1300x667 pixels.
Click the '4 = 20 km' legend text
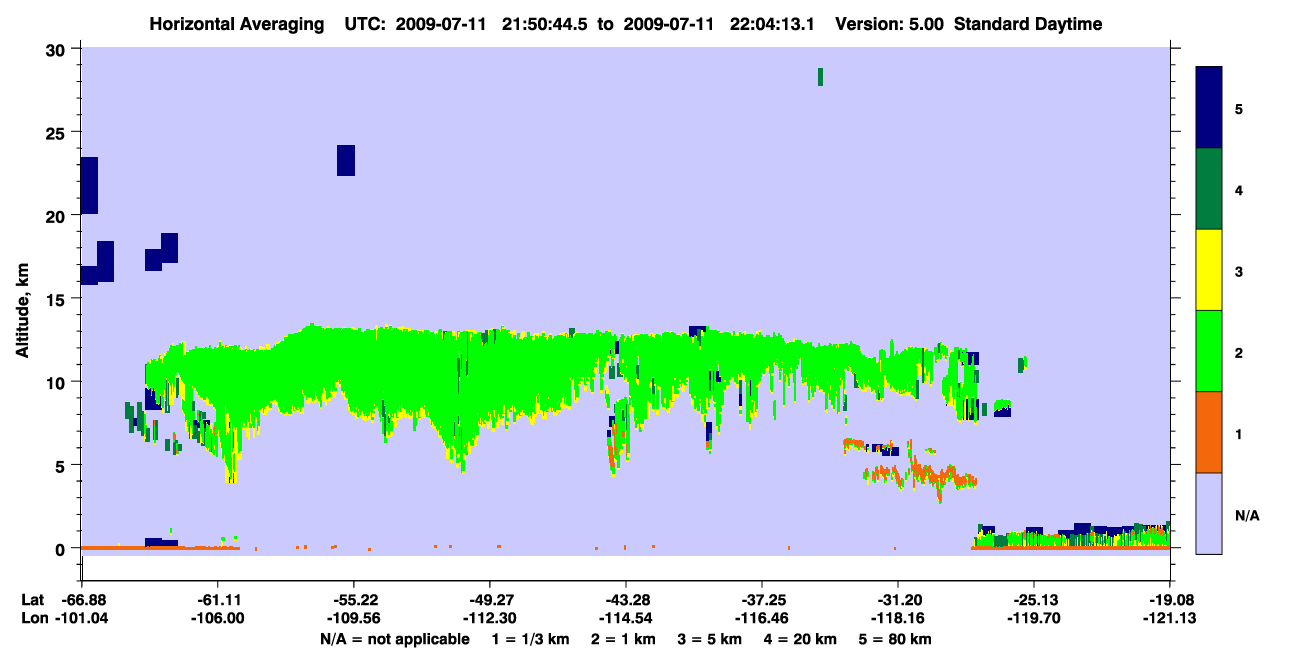[800, 639]
